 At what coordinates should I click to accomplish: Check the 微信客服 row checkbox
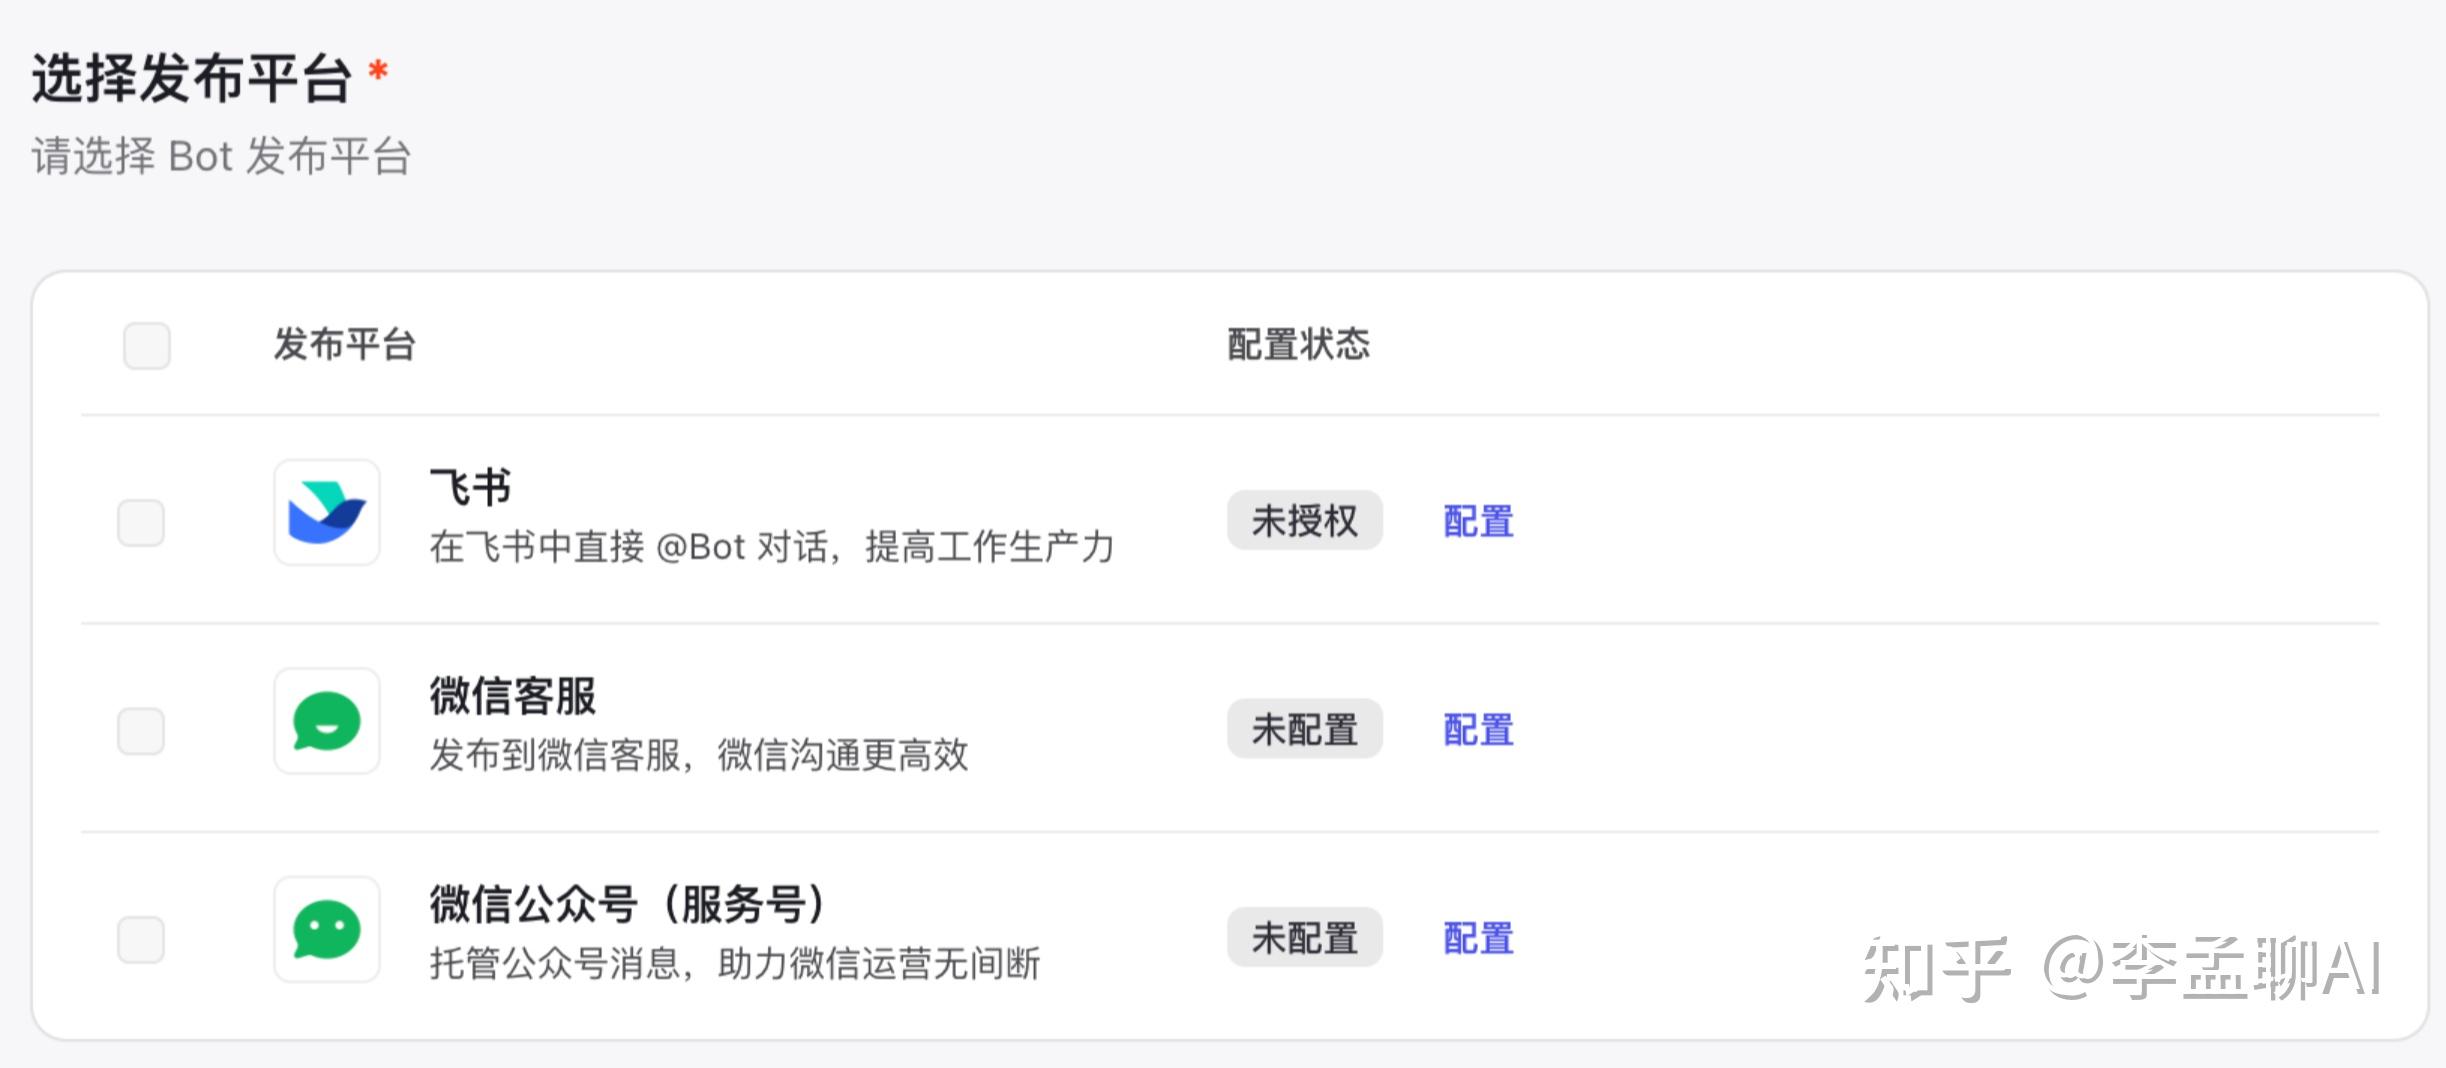141,731
